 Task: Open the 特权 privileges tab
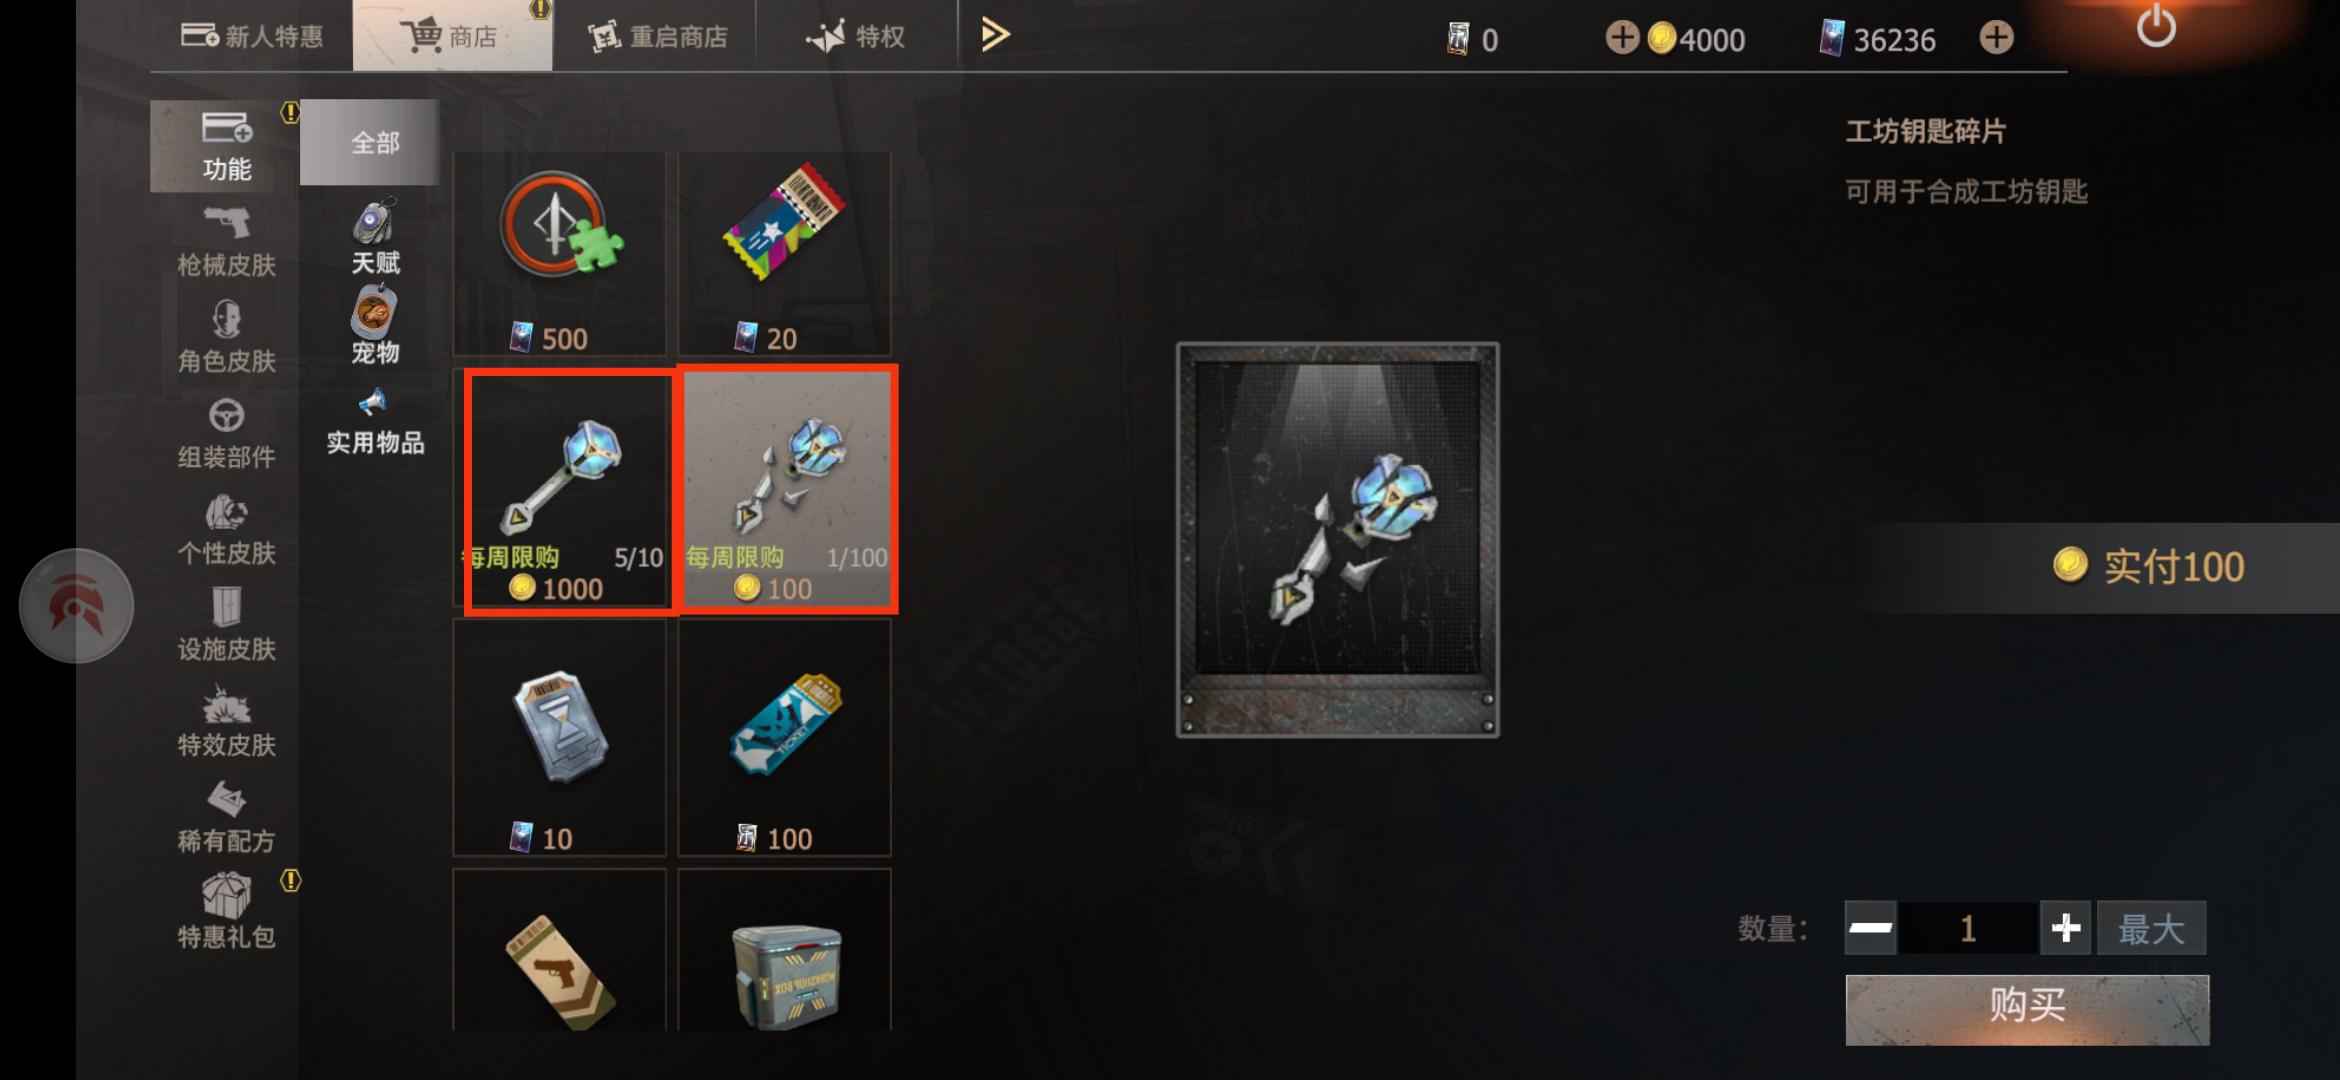click(856, 37)
